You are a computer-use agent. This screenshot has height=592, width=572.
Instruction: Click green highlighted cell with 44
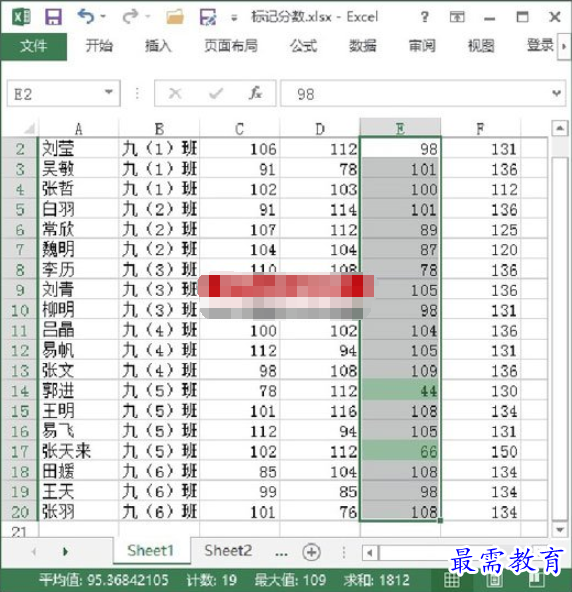(400, 390)
